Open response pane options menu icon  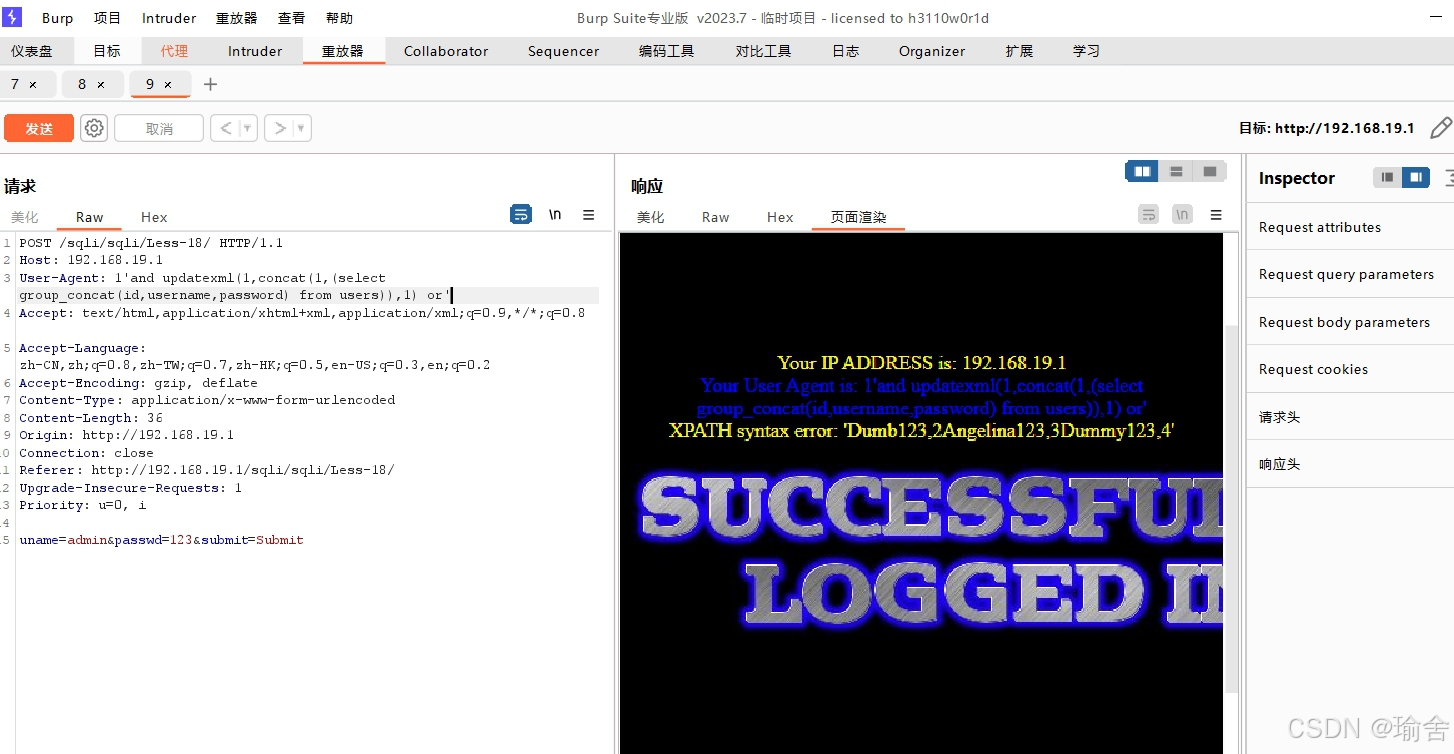click(1216, 215)
